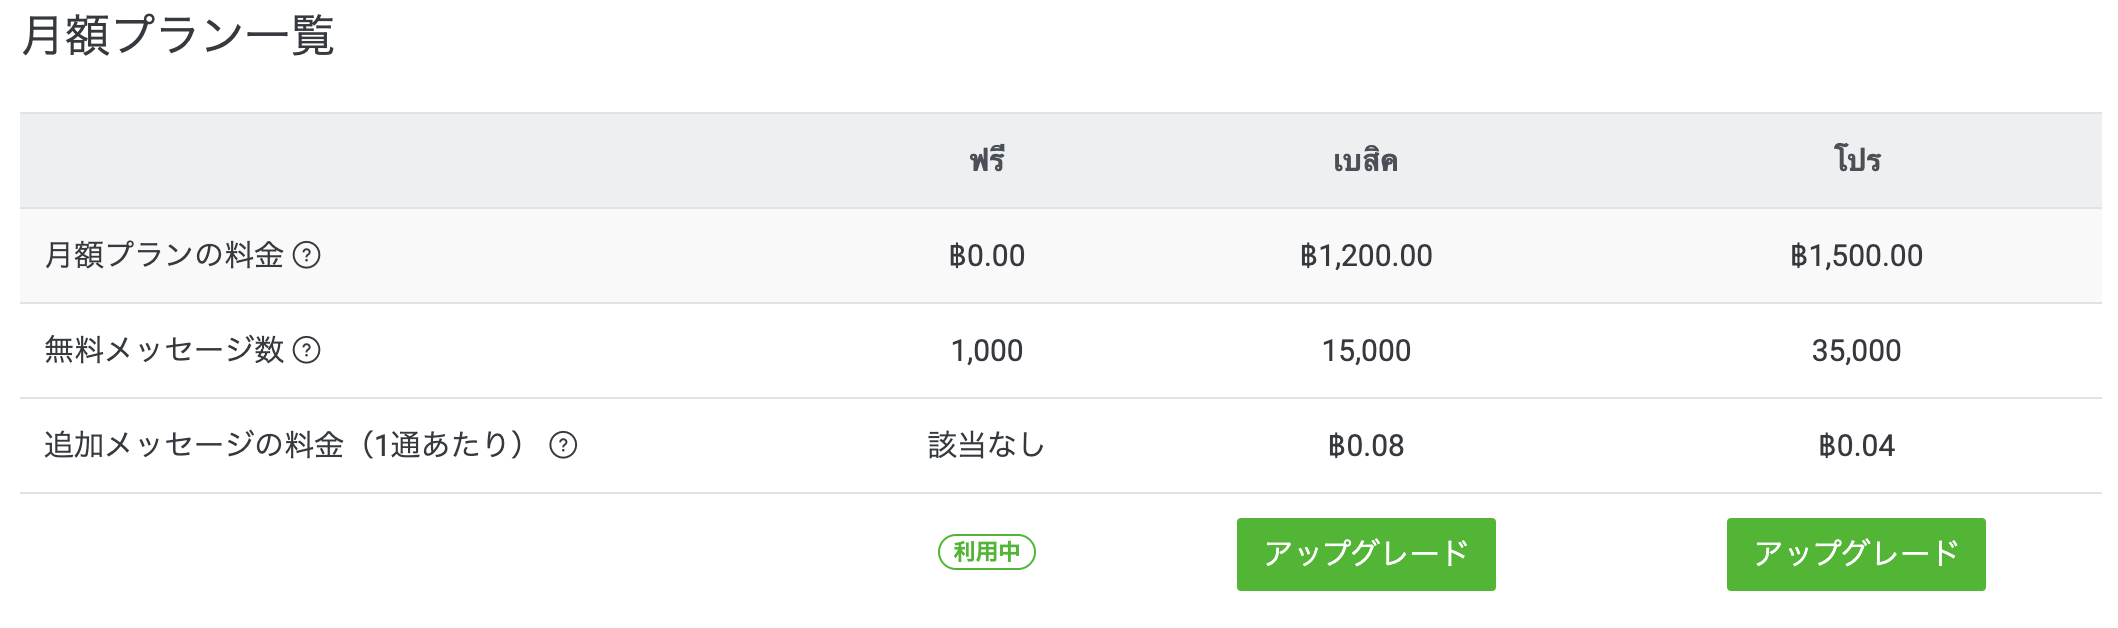Upgrade to the โปร plan
2118x628 pixels.
pyautogui.click(x=1856, y=554)
